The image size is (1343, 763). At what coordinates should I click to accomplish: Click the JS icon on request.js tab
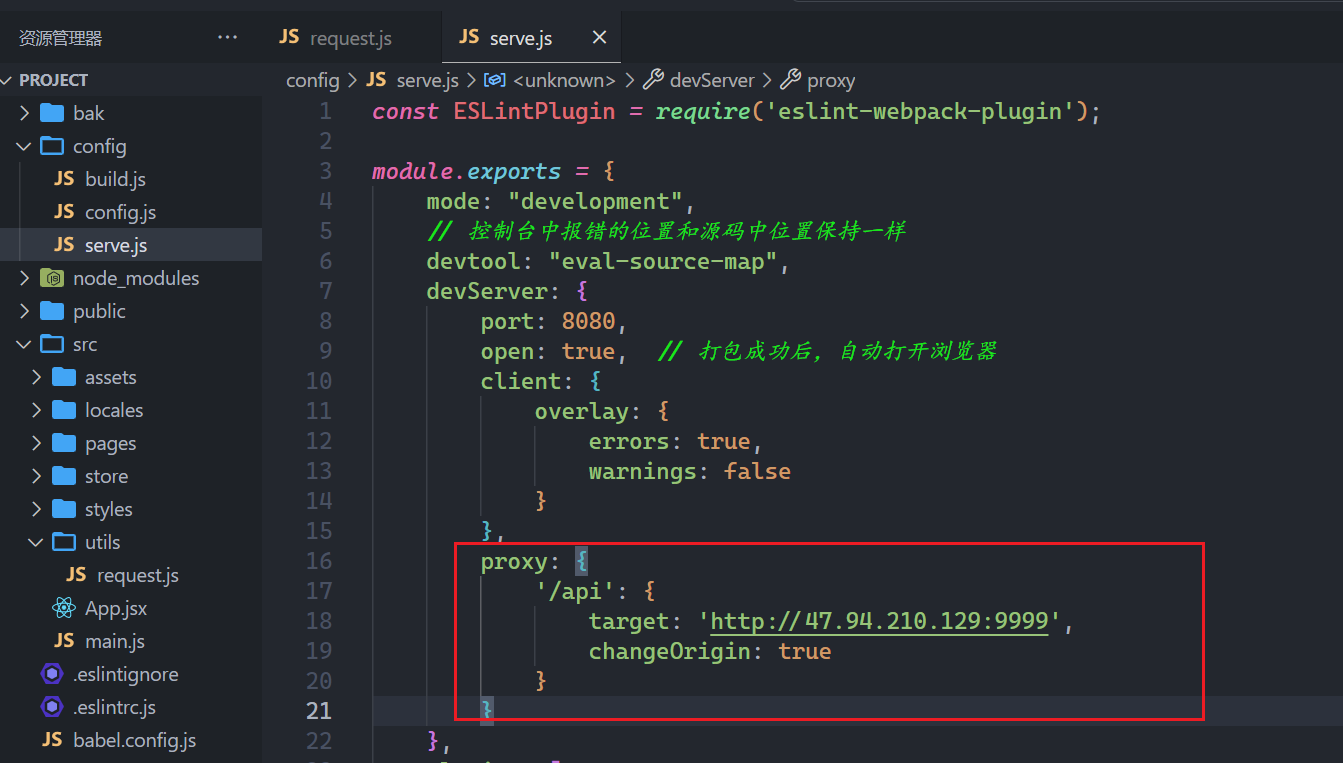(x=289, y=38)
